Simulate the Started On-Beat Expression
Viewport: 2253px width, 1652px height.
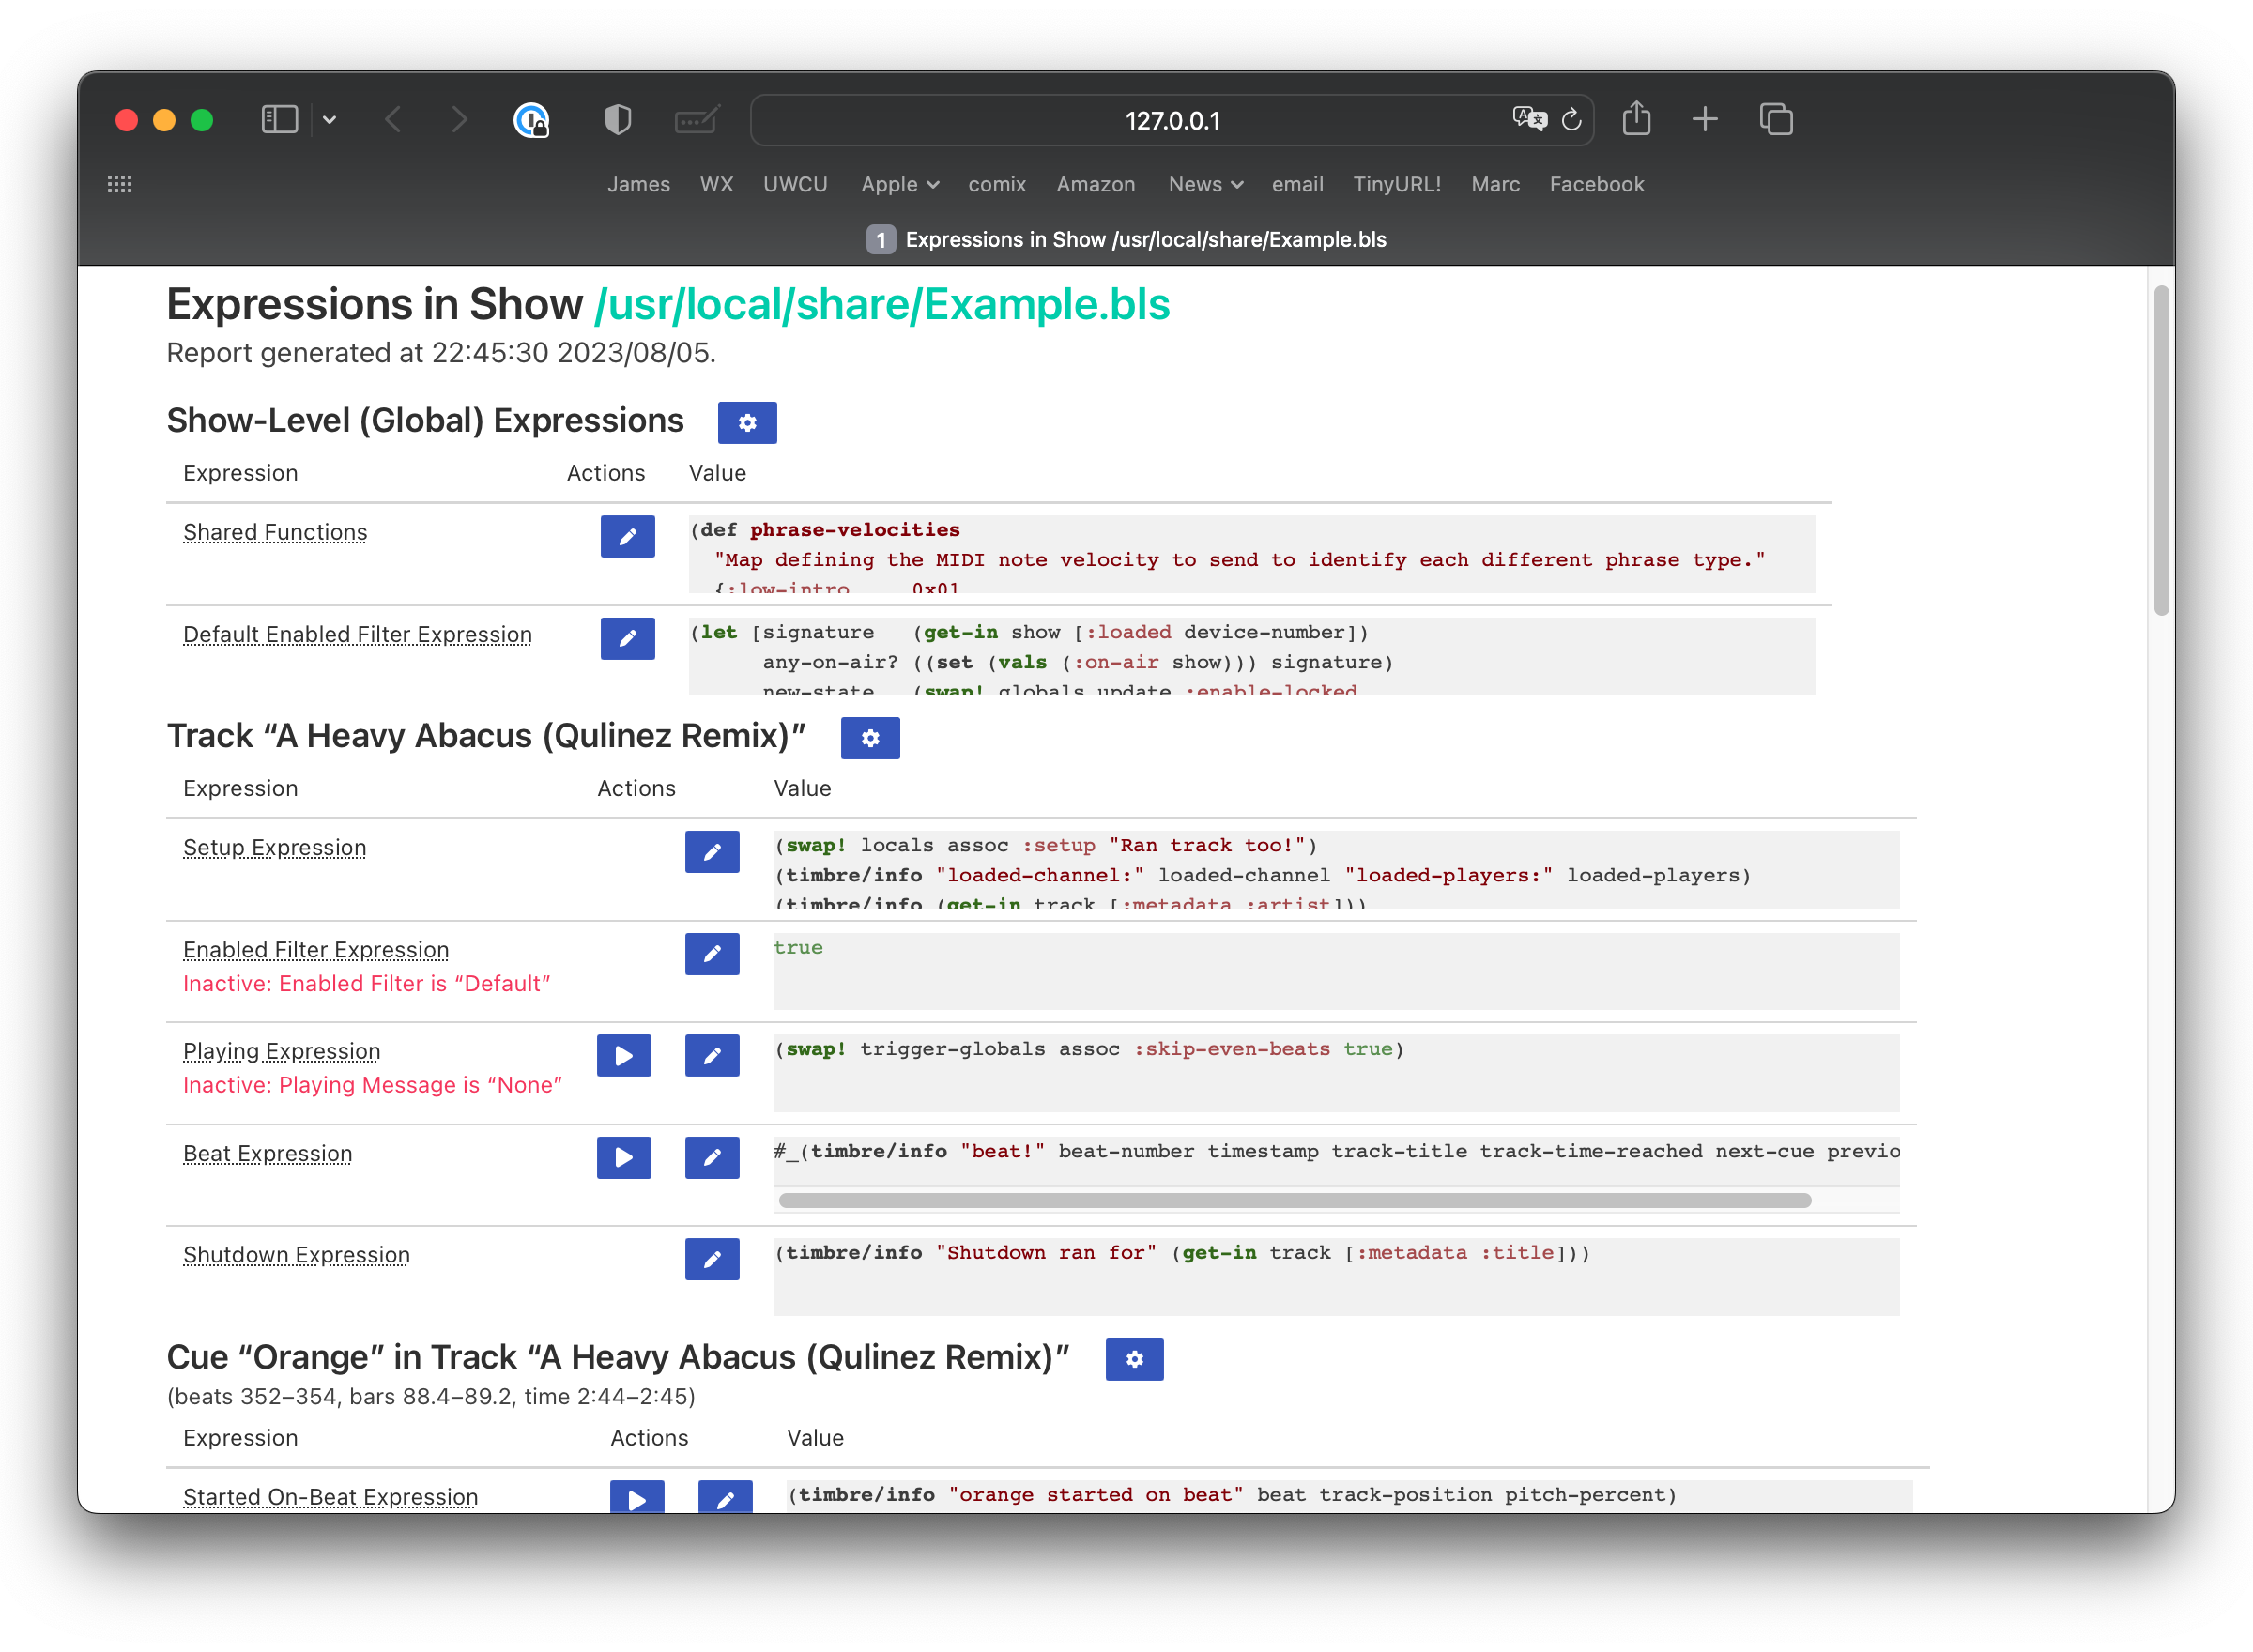(637, 1497)
